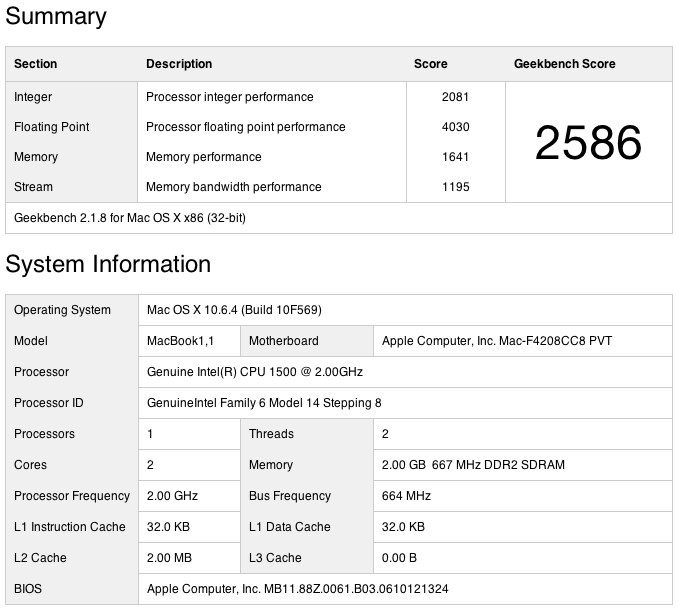Select the large Geekbench score 2586
Viewport: 678px width, 614px height.
point(588,142)
